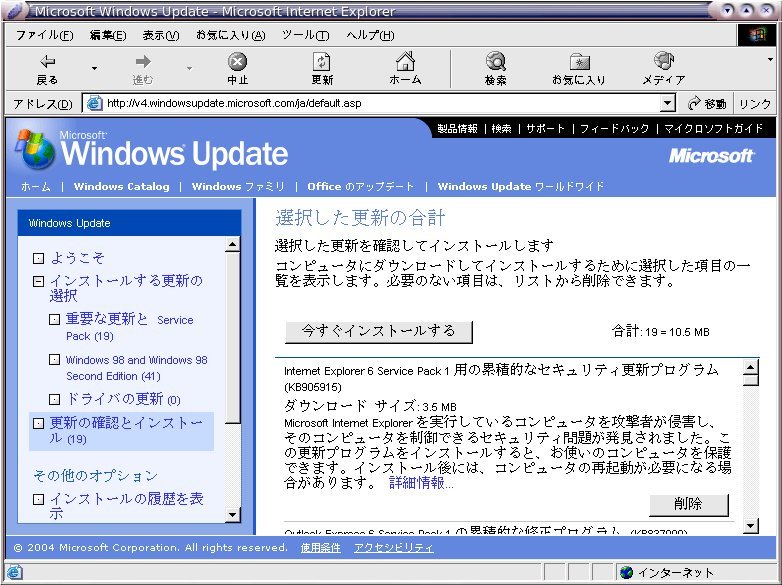782x585 pixels.
Task: Click Office のアップデート link
Action: point(361,187)
